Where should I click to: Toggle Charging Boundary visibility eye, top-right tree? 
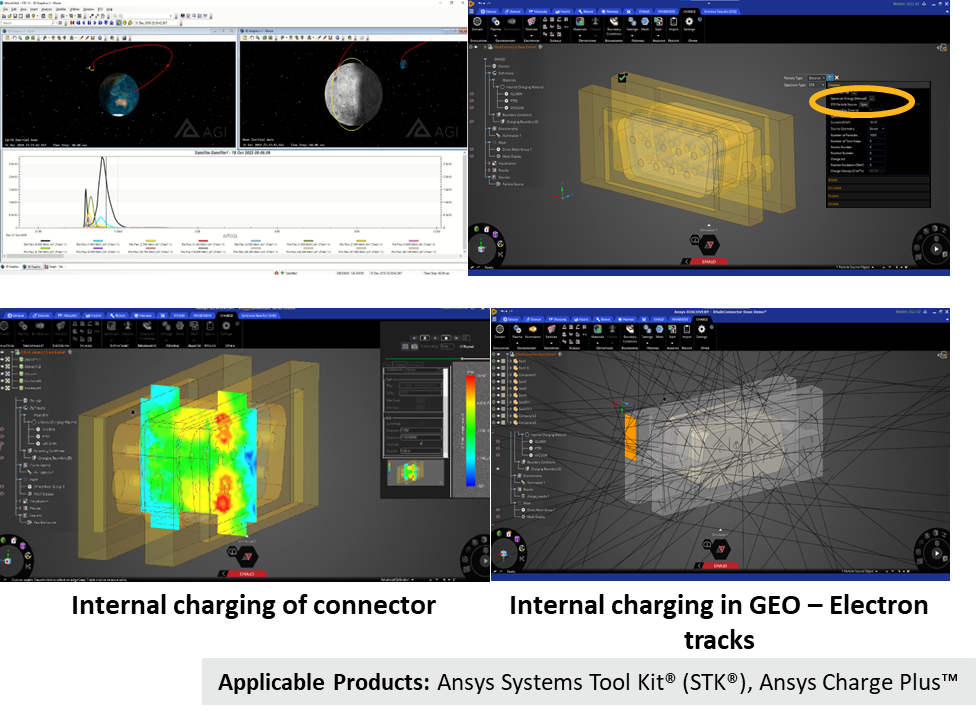pyautogui.click(x=472, y=121)
